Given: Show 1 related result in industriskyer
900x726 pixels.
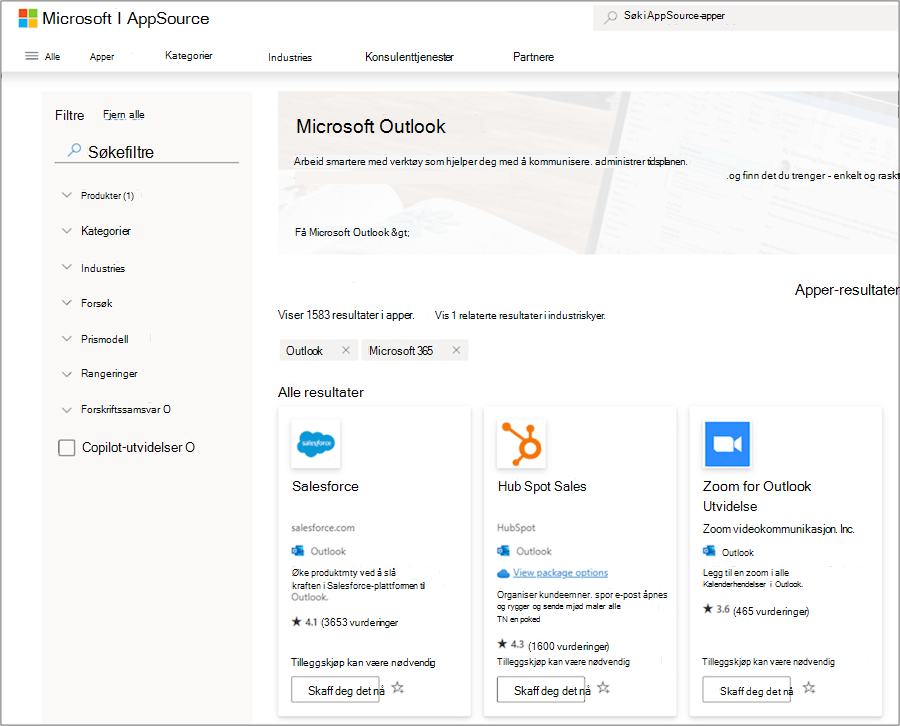Looking at the screenshot, I should coord(520,315).
